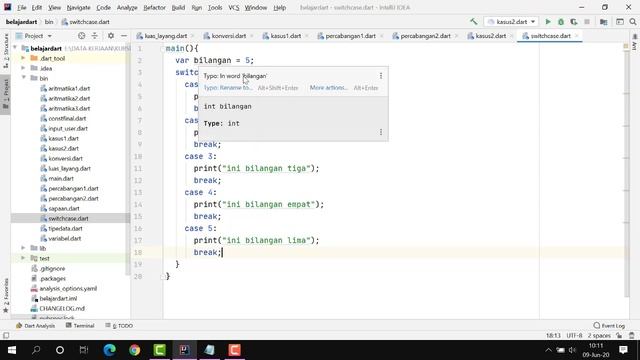Open Project panel settings gear
This screenshot has height=360, width=640.
(111, 36)
